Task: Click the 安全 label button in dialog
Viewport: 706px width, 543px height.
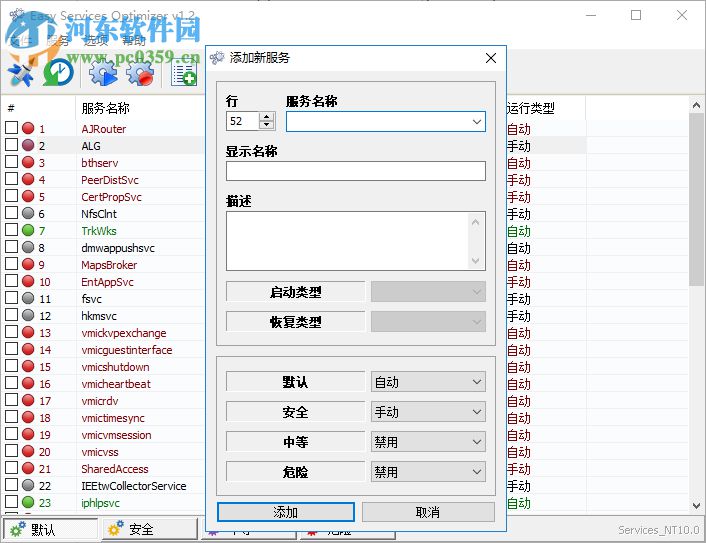Action: 295,412
